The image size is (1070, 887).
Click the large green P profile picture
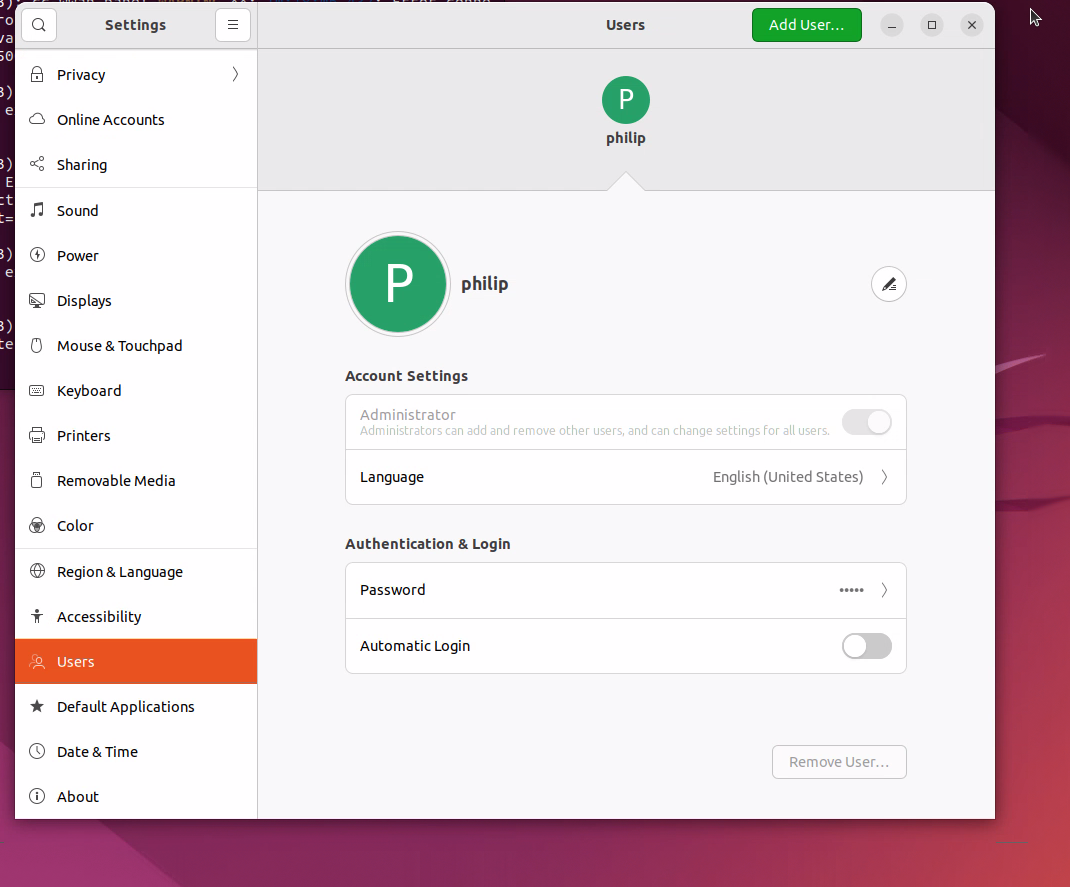[398, 284]
